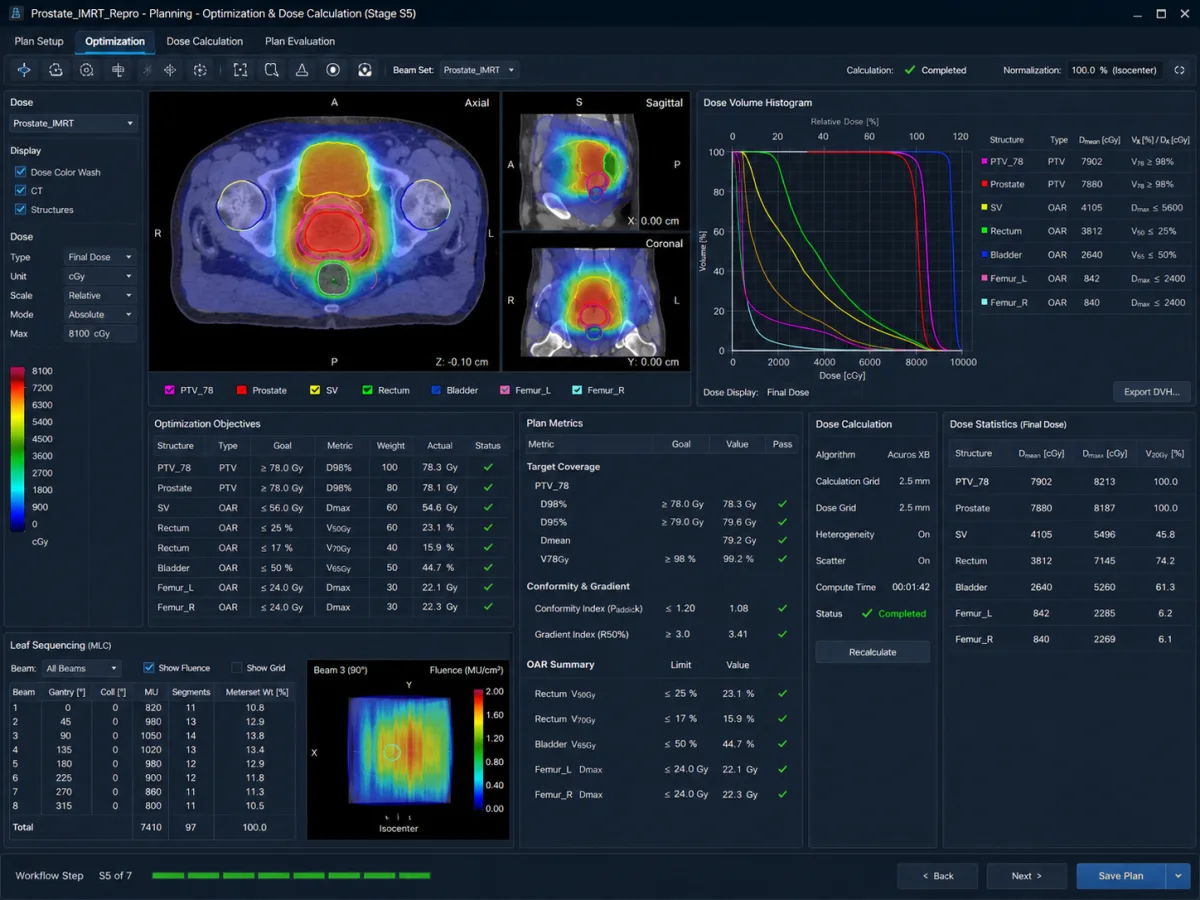Switch to the Dose Calculation tab
Image resolution: width=1200 pixels, height=900 pixels.
tap(205, 41)
